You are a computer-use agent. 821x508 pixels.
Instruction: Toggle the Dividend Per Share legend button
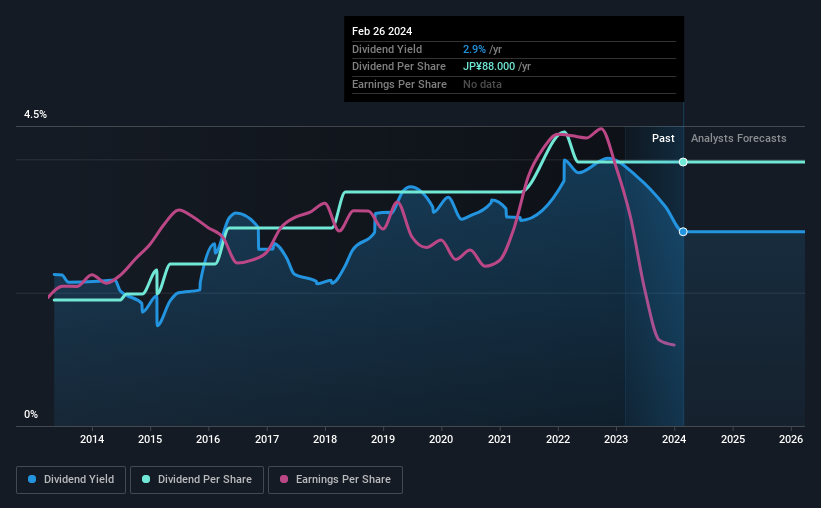pyautogui.click(x=197, y=480)
